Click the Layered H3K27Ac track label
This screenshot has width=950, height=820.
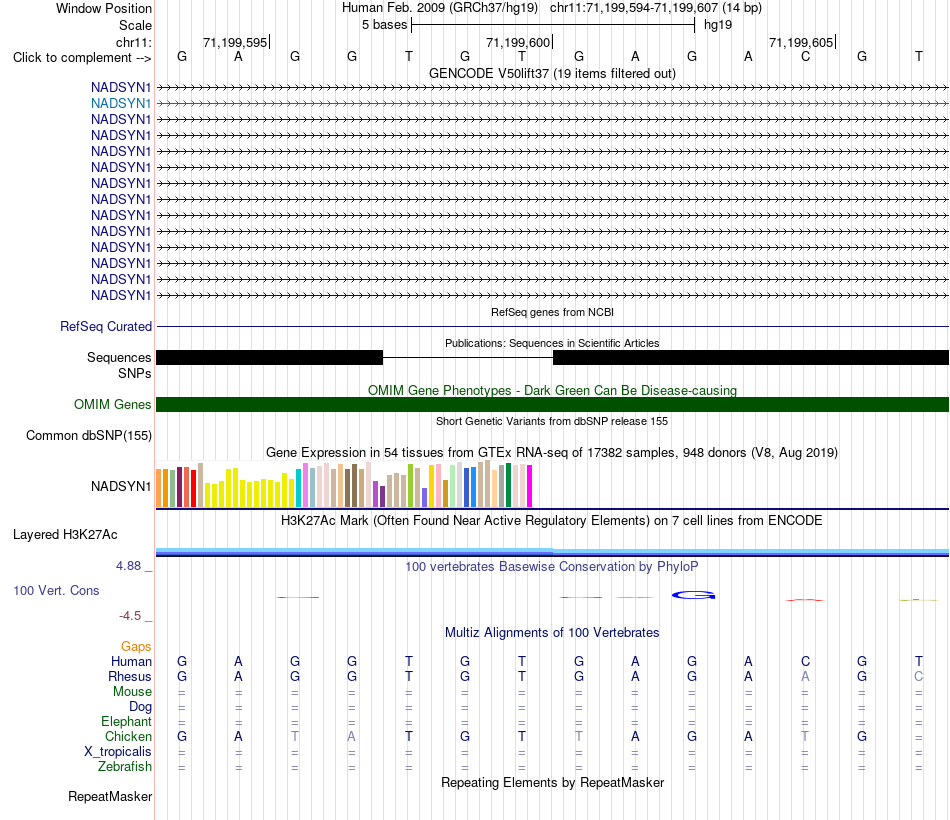(x=65, y=535)
